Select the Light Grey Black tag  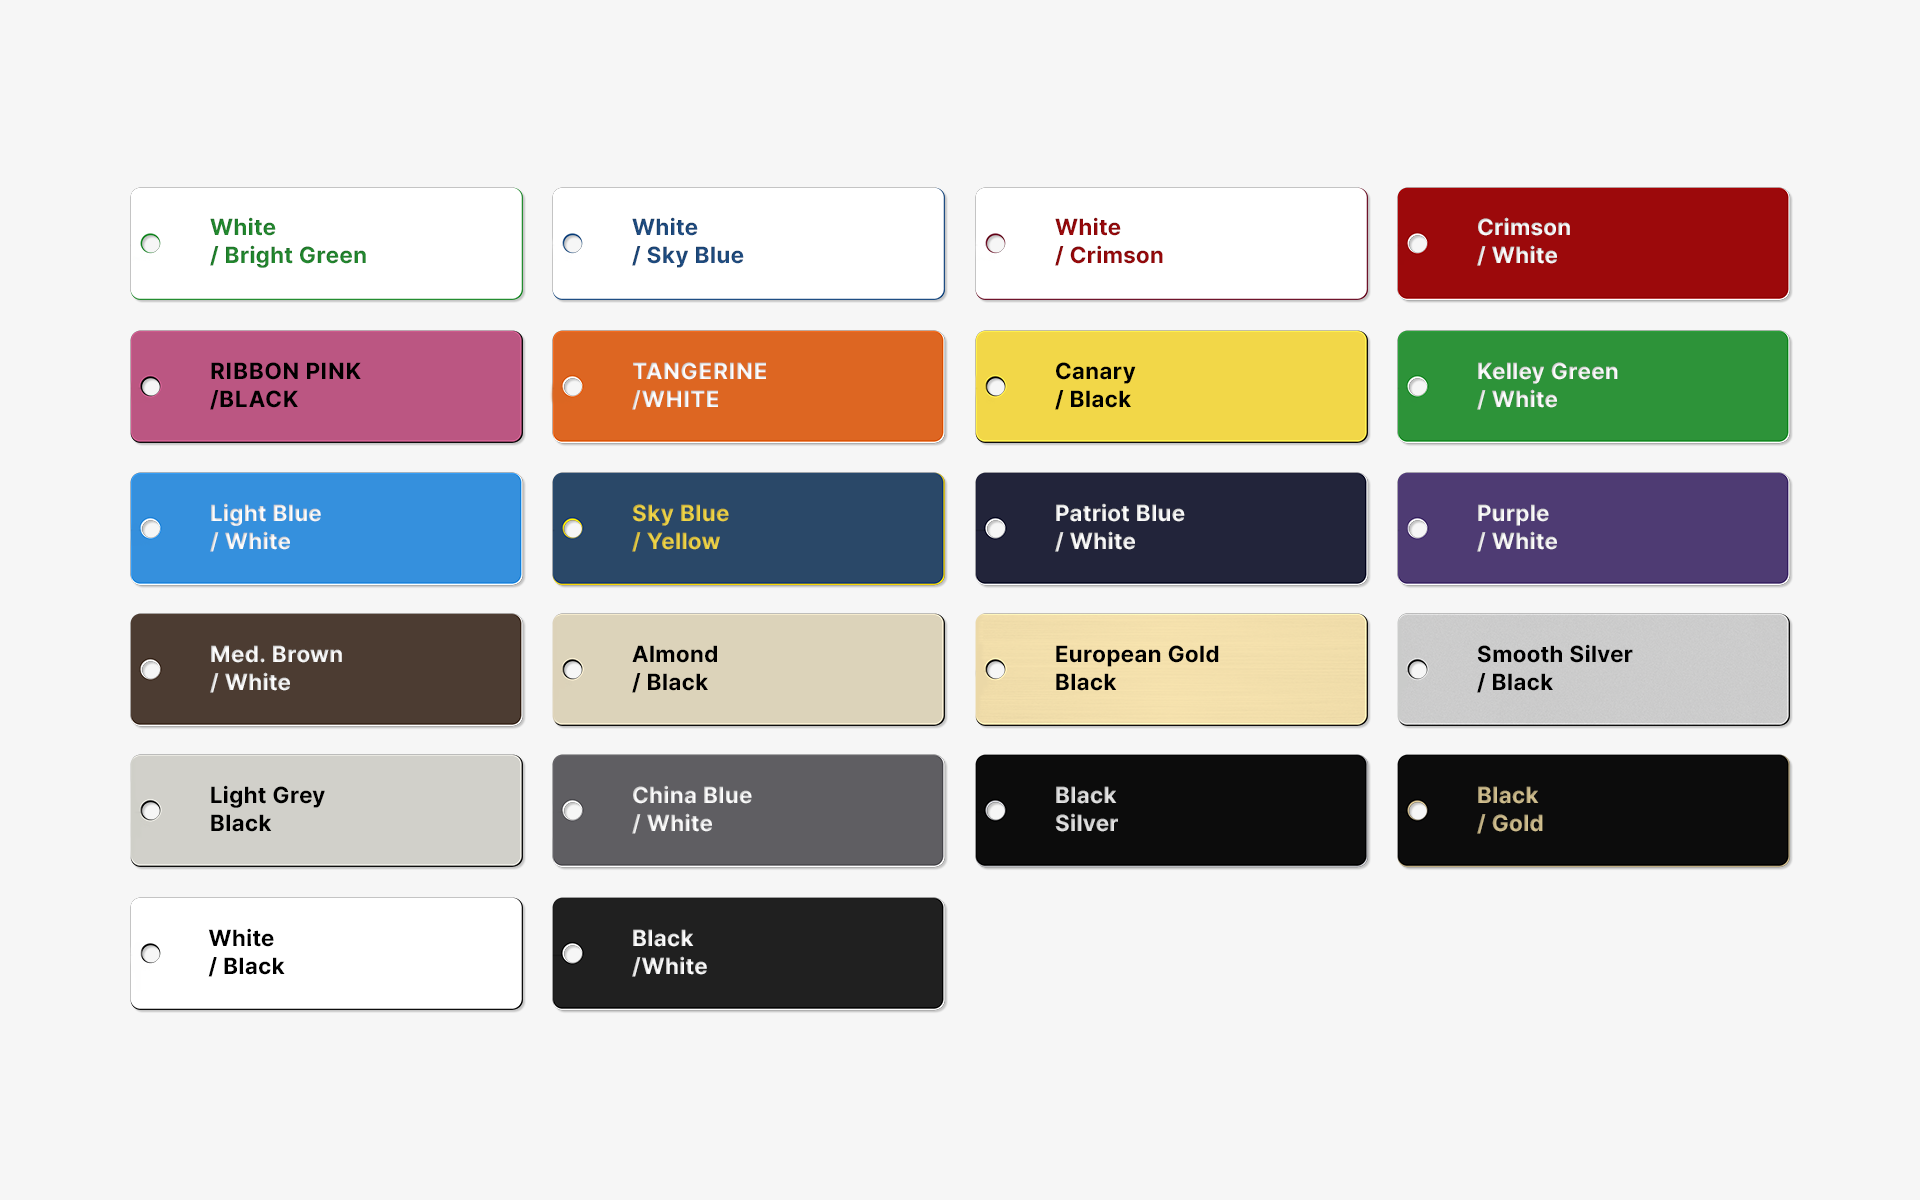326,810
